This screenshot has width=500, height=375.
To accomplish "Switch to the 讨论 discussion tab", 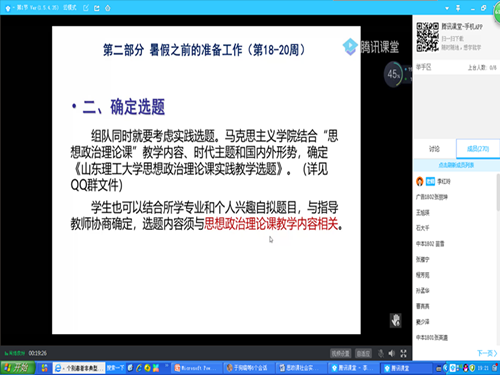I will coord(434,149).
